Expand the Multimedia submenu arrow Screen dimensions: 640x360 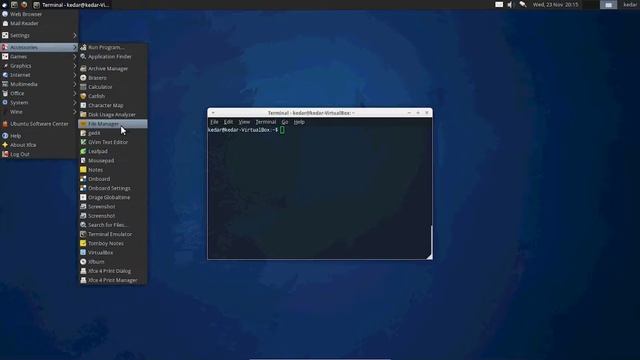(x=75, y=84)
